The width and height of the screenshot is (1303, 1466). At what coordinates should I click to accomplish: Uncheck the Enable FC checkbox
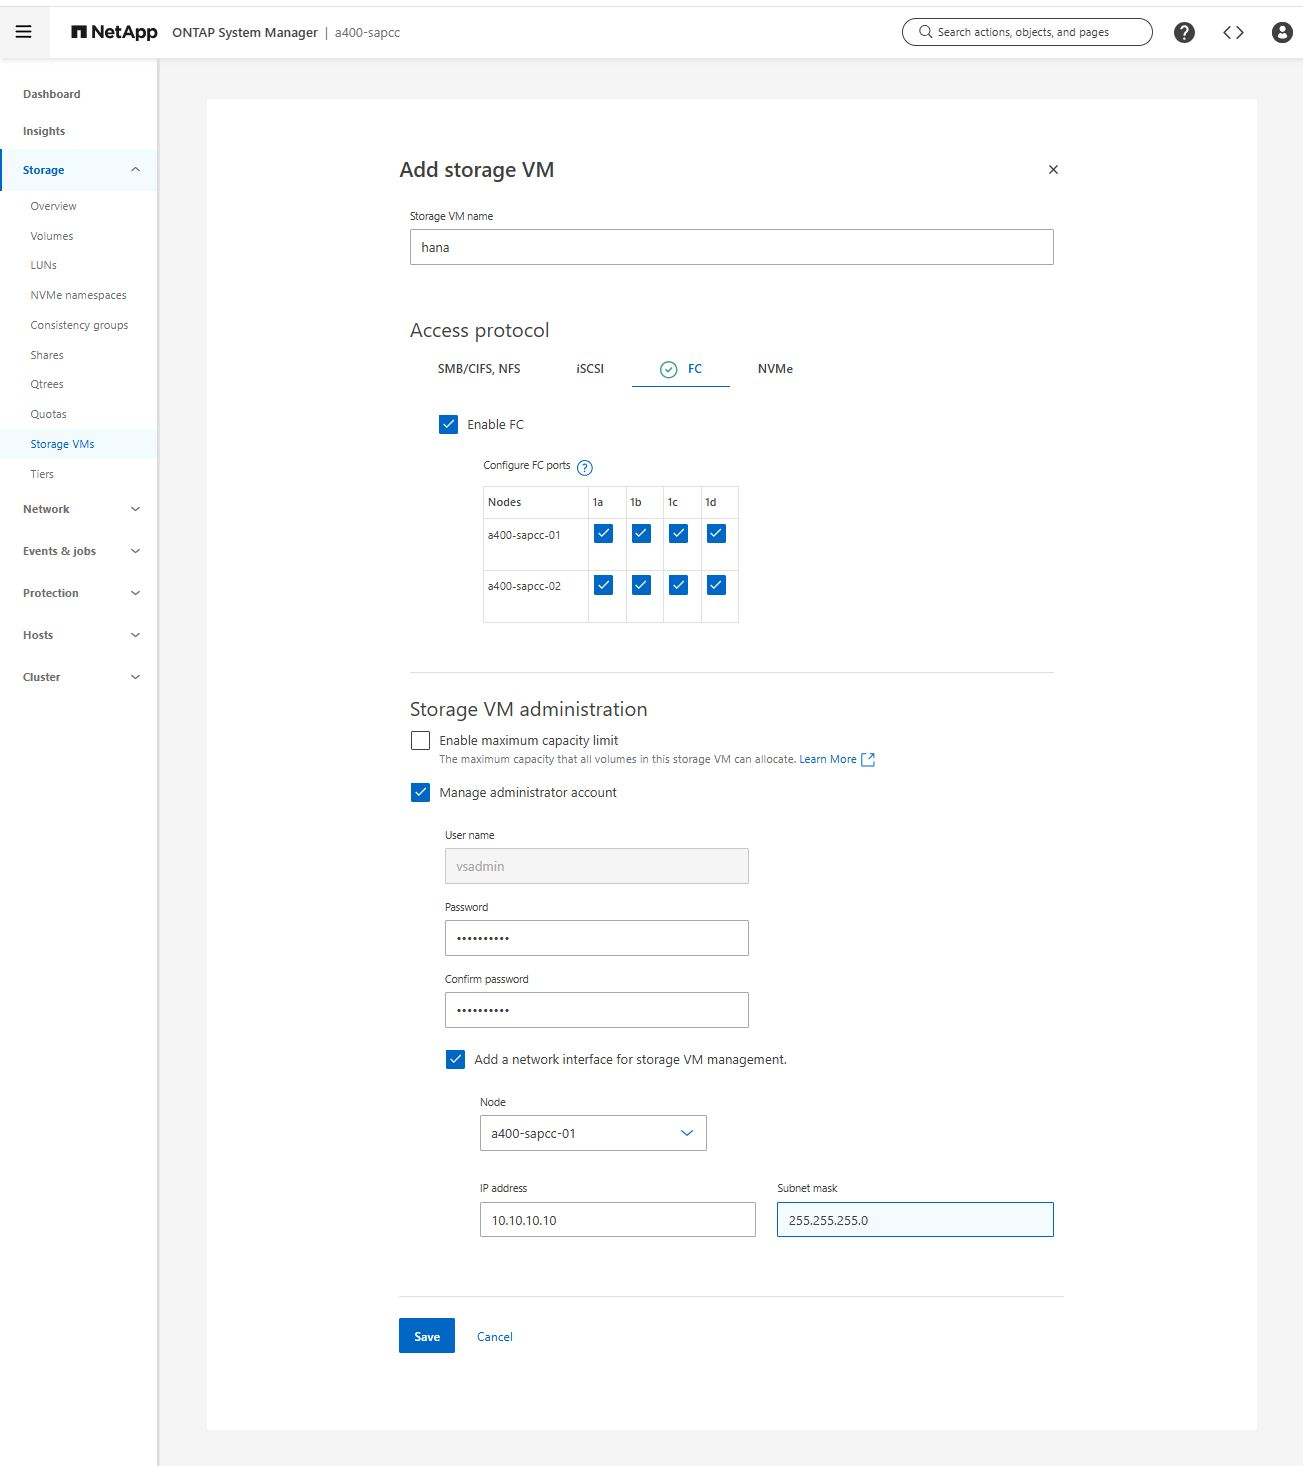(x=449, y=425)
